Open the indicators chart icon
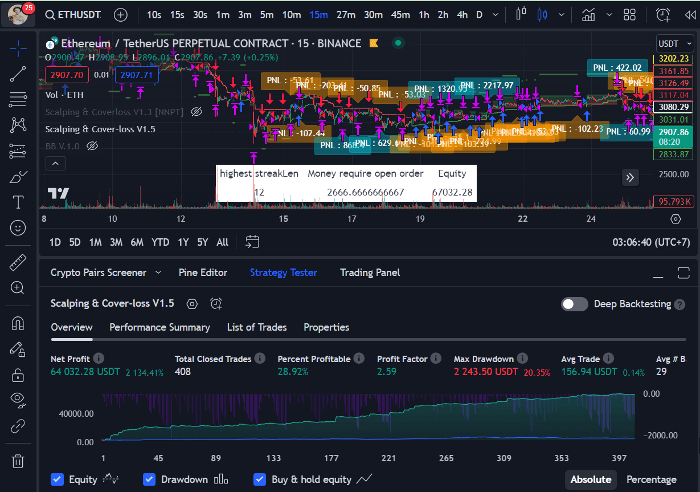 pyautogui.click(x=588, y=15)
